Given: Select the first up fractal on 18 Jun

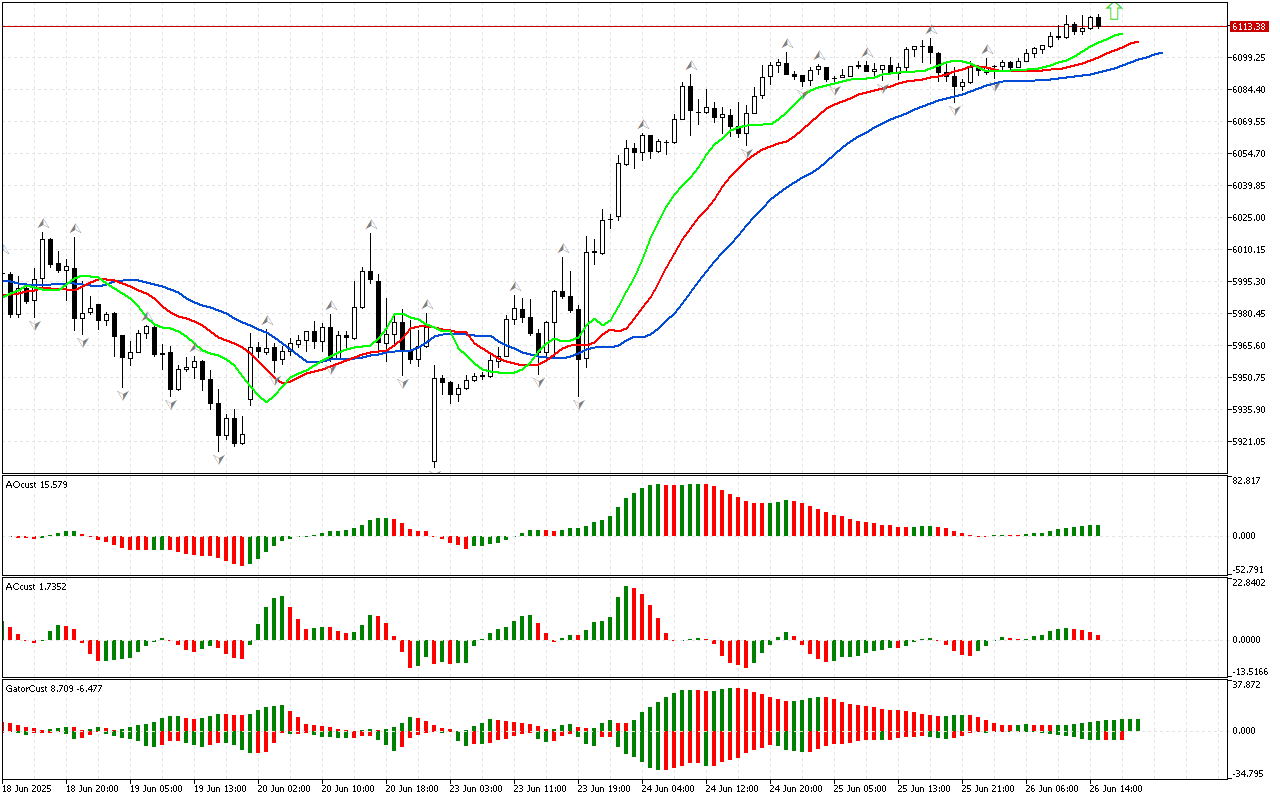Looking at the screenshot, I should 42,223.
